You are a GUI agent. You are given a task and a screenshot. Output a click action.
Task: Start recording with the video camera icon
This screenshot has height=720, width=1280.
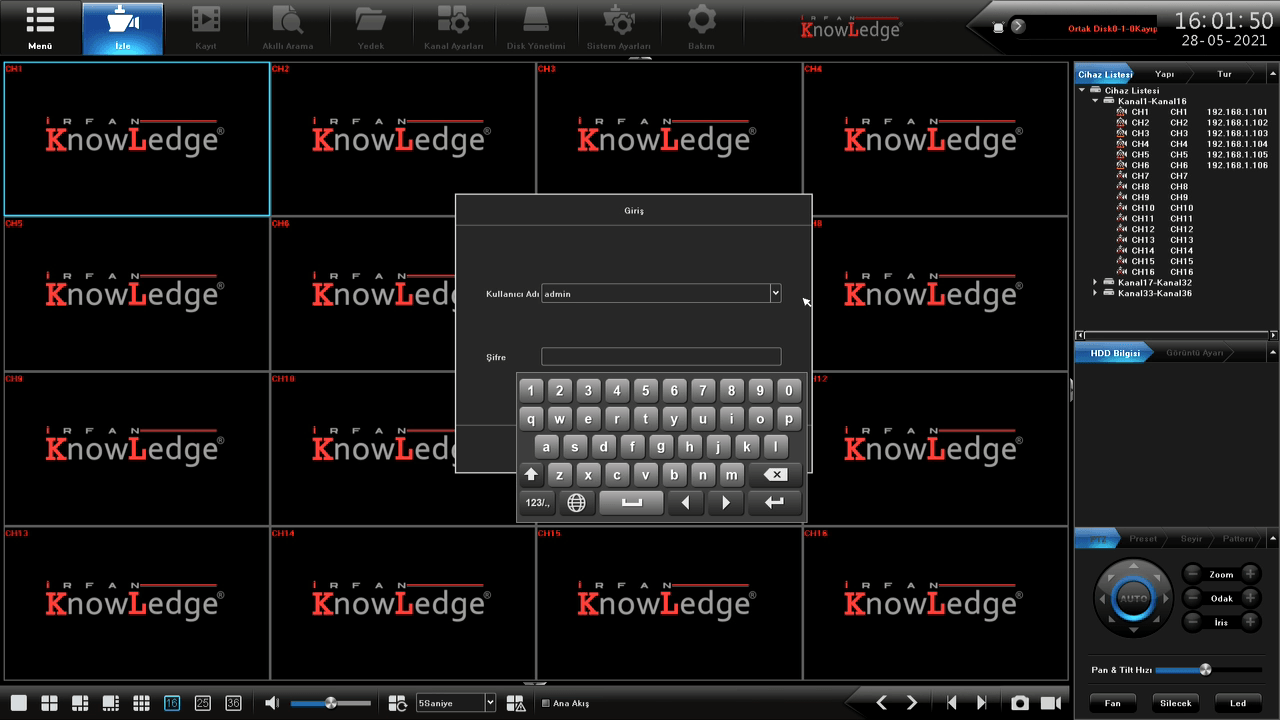1050,703
